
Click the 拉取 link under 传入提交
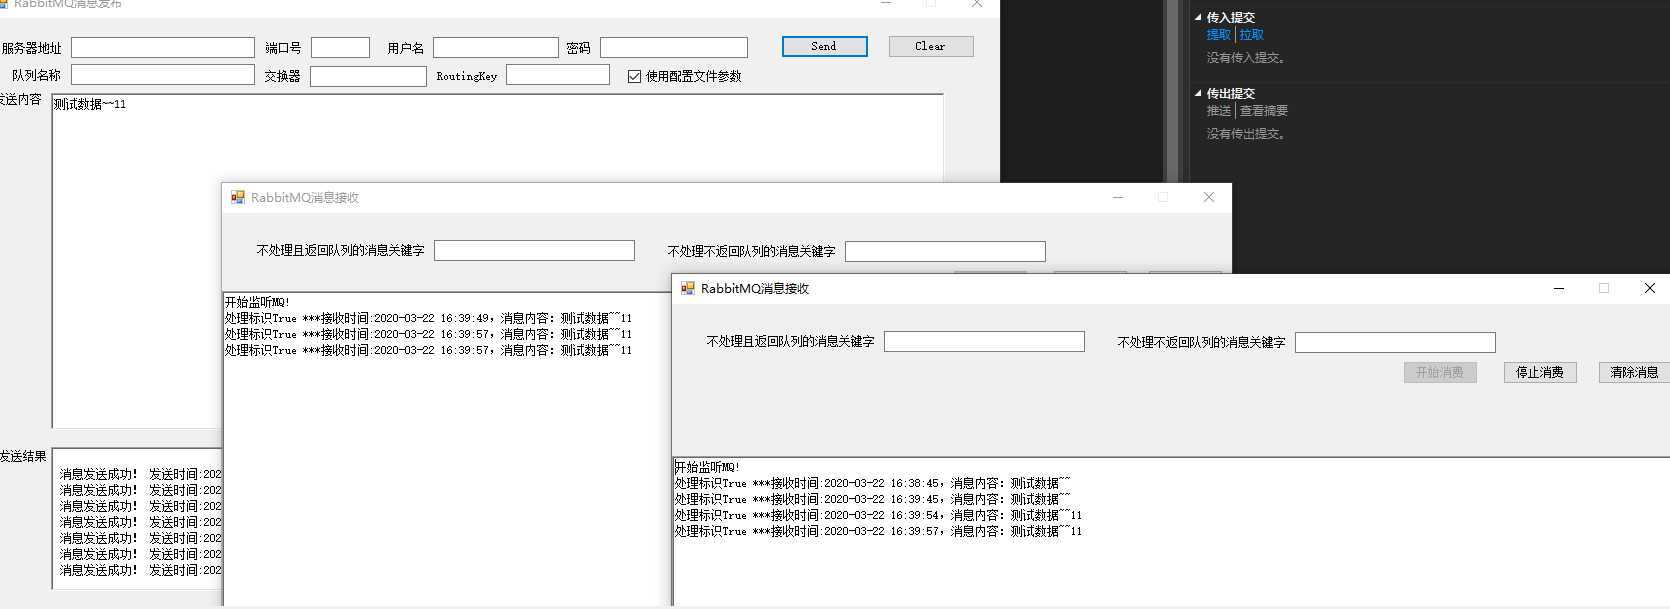coord(1252,35)
